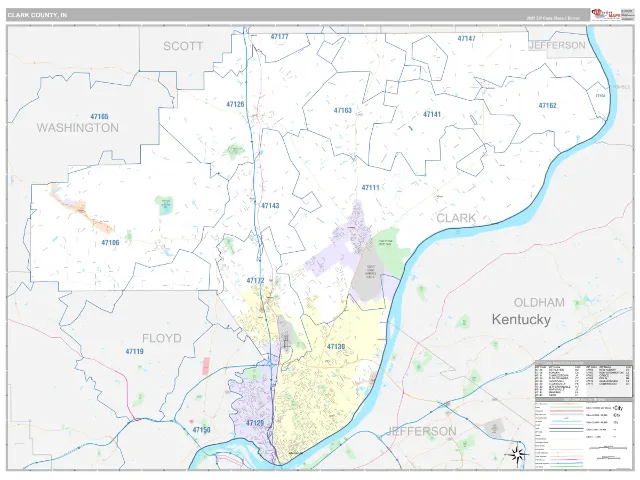The width and height of the screenshot is (640, 480).
Task: Click the Kentucky state label
Action: [x=521, y=319]
